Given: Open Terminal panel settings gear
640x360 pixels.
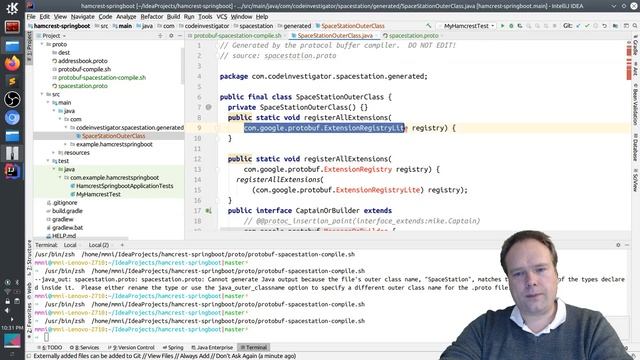Looking at the screenshot, I should click(x=618, y=245).
